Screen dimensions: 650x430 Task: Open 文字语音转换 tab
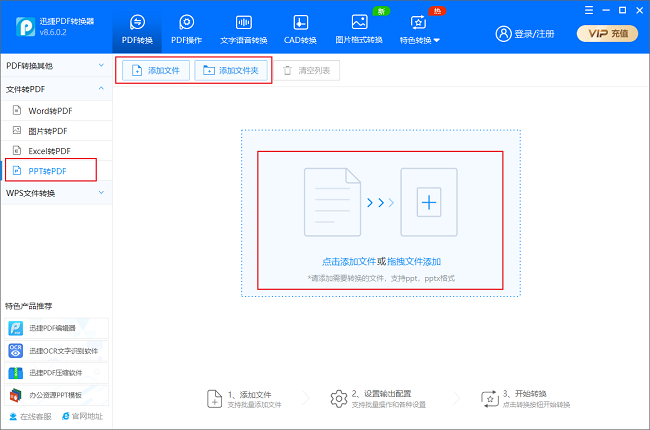point(243,29)
